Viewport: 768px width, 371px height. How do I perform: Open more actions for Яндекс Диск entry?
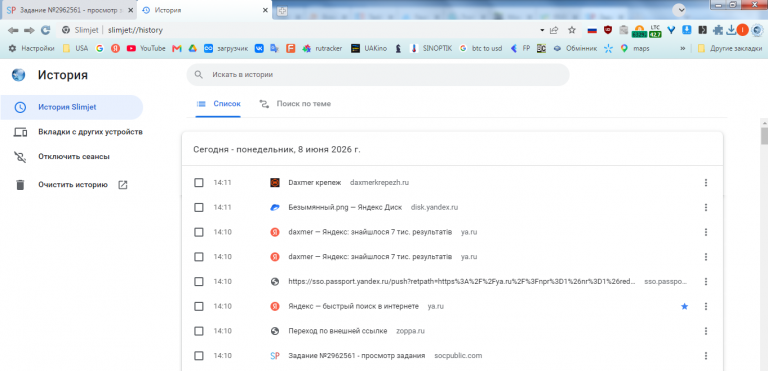pos(706,207)
